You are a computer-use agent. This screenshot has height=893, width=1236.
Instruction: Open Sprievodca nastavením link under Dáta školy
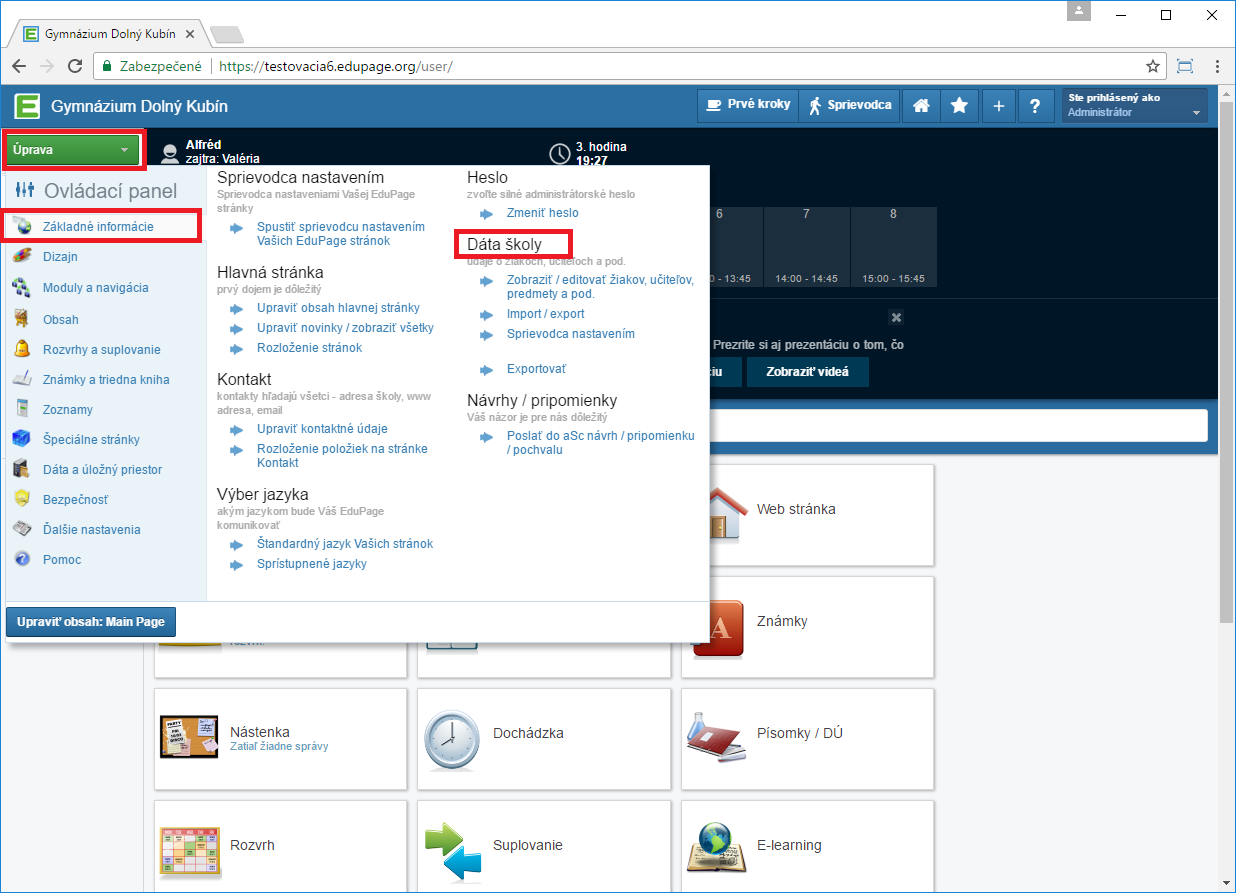571,334
